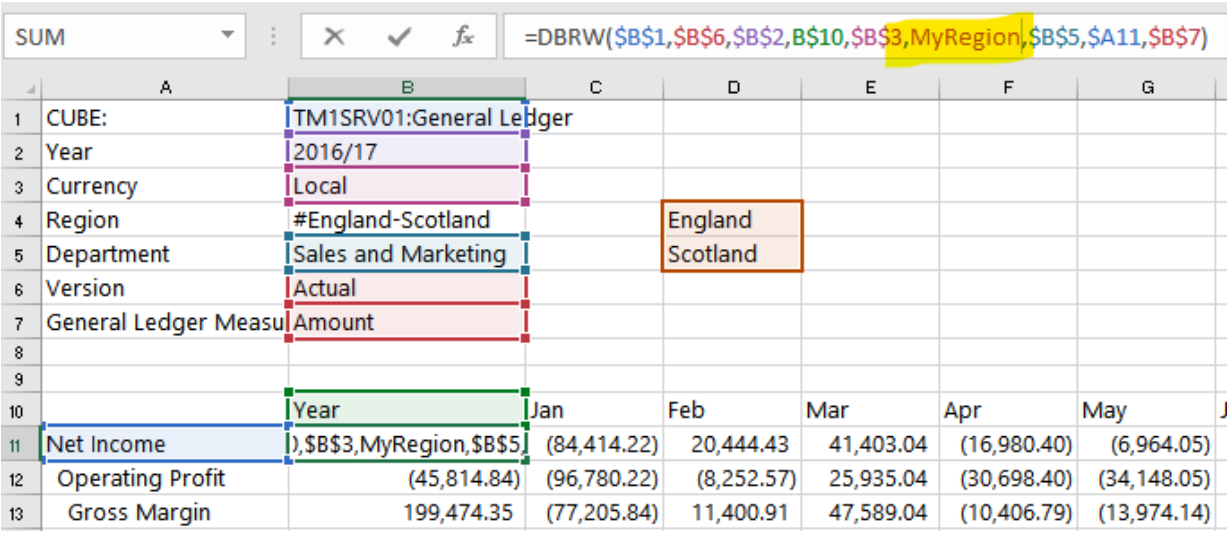Click the 41,403.04 value cell
1232x537 pixels.
870,444
